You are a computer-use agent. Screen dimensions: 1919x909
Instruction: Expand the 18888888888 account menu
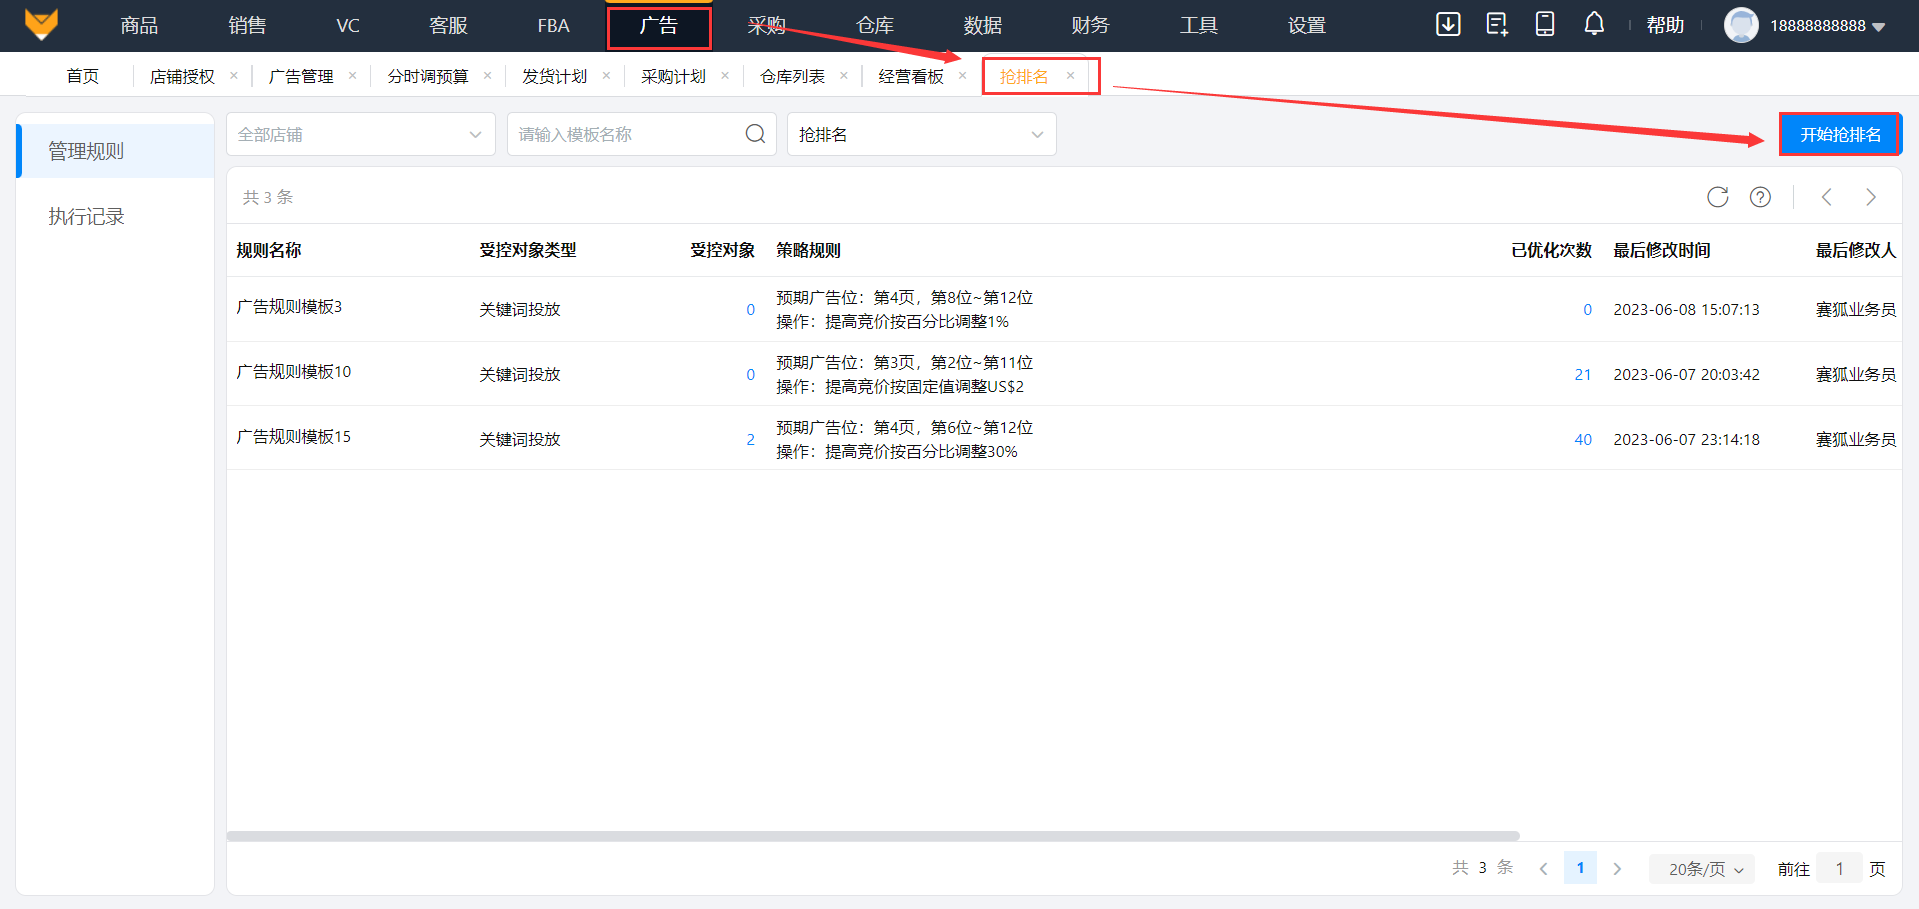tap(1827, 26)
